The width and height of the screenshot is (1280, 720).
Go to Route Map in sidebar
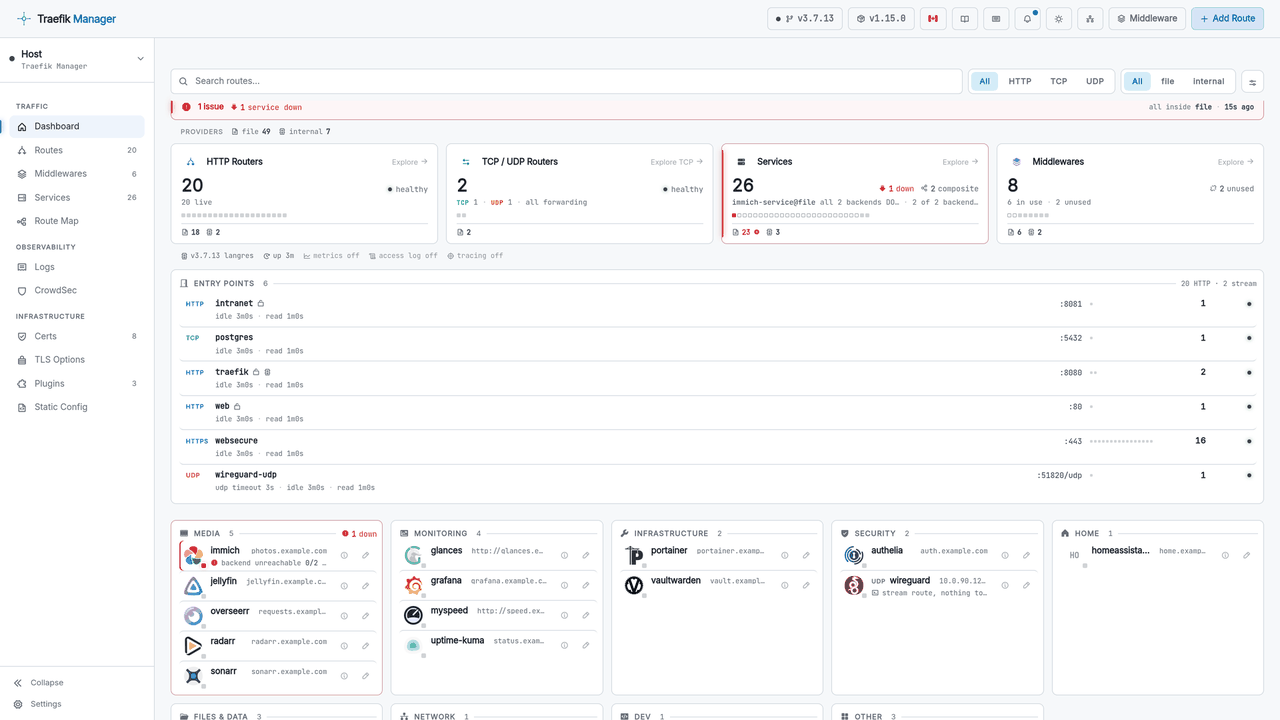click(77, 221)
